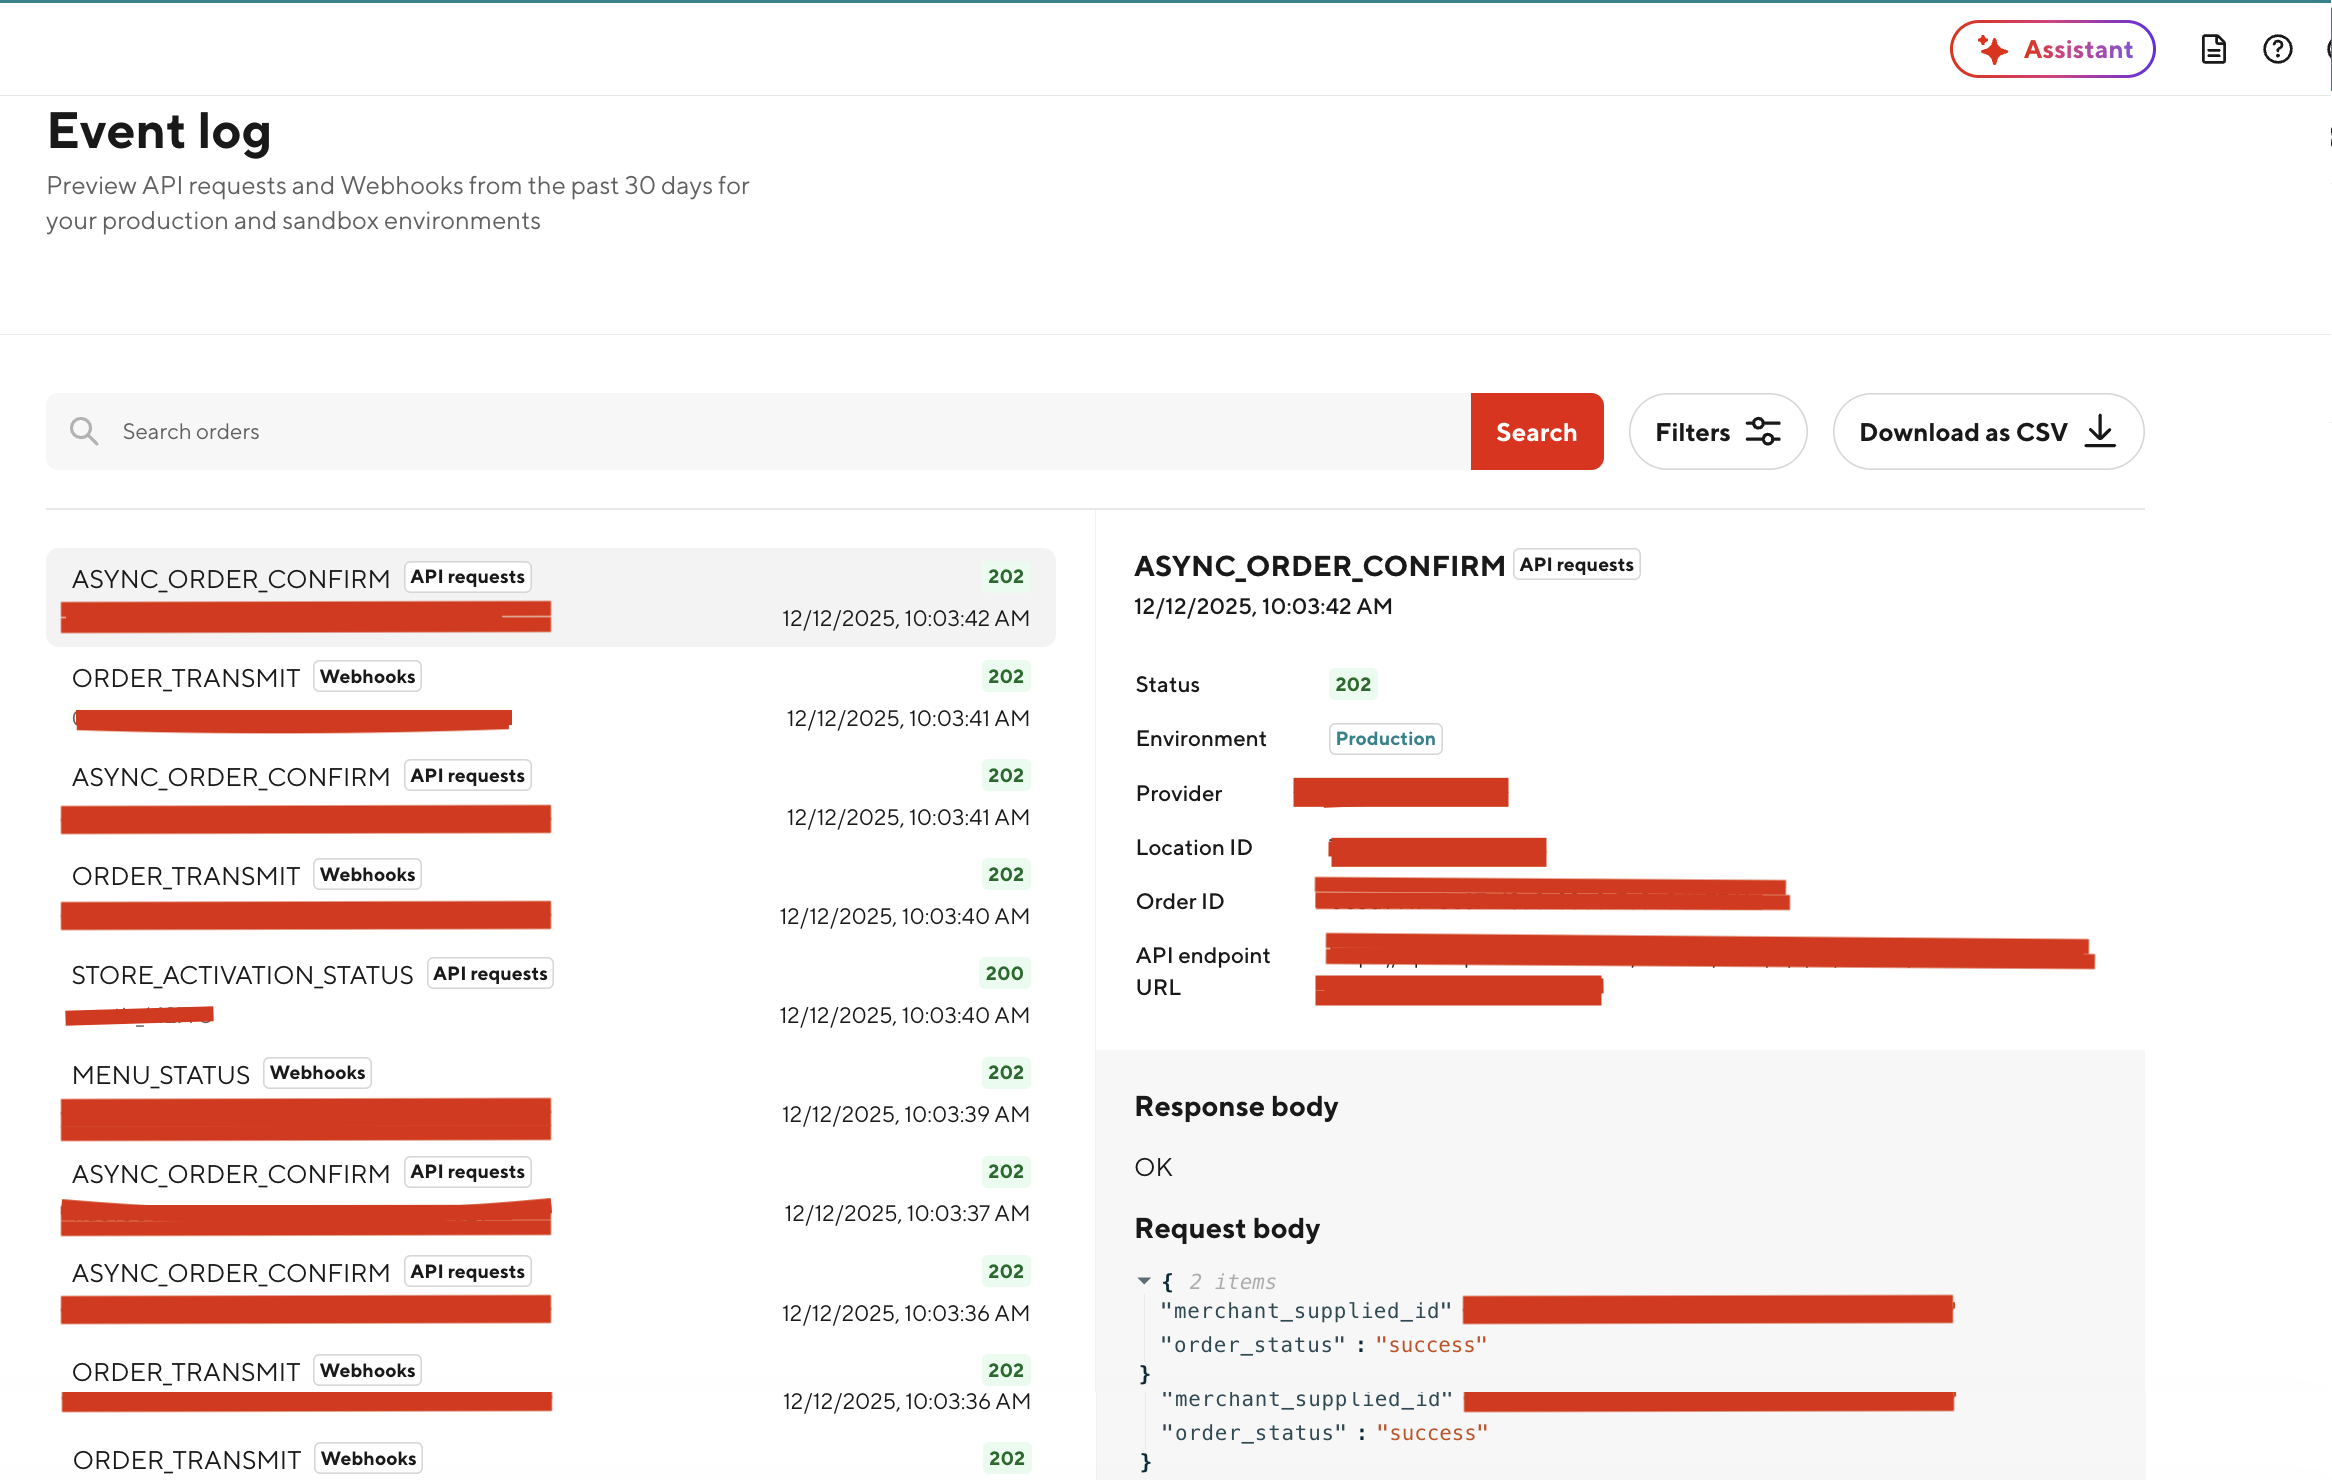Select the MENU_STATUS webhook event
Image resolution: width=2332 pixels, height=1480 pixels.
coord(550,1092)
